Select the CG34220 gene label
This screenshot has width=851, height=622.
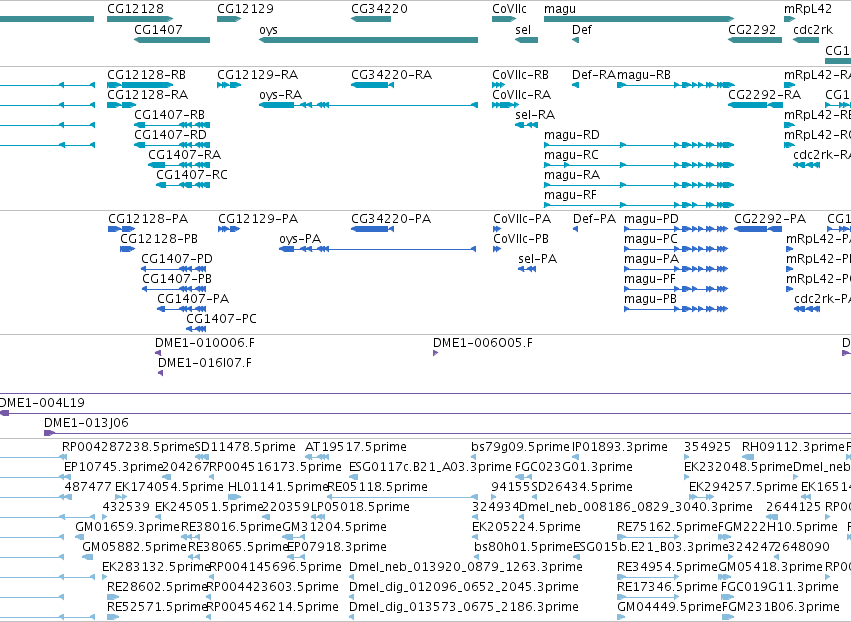[x=379, y=9]
